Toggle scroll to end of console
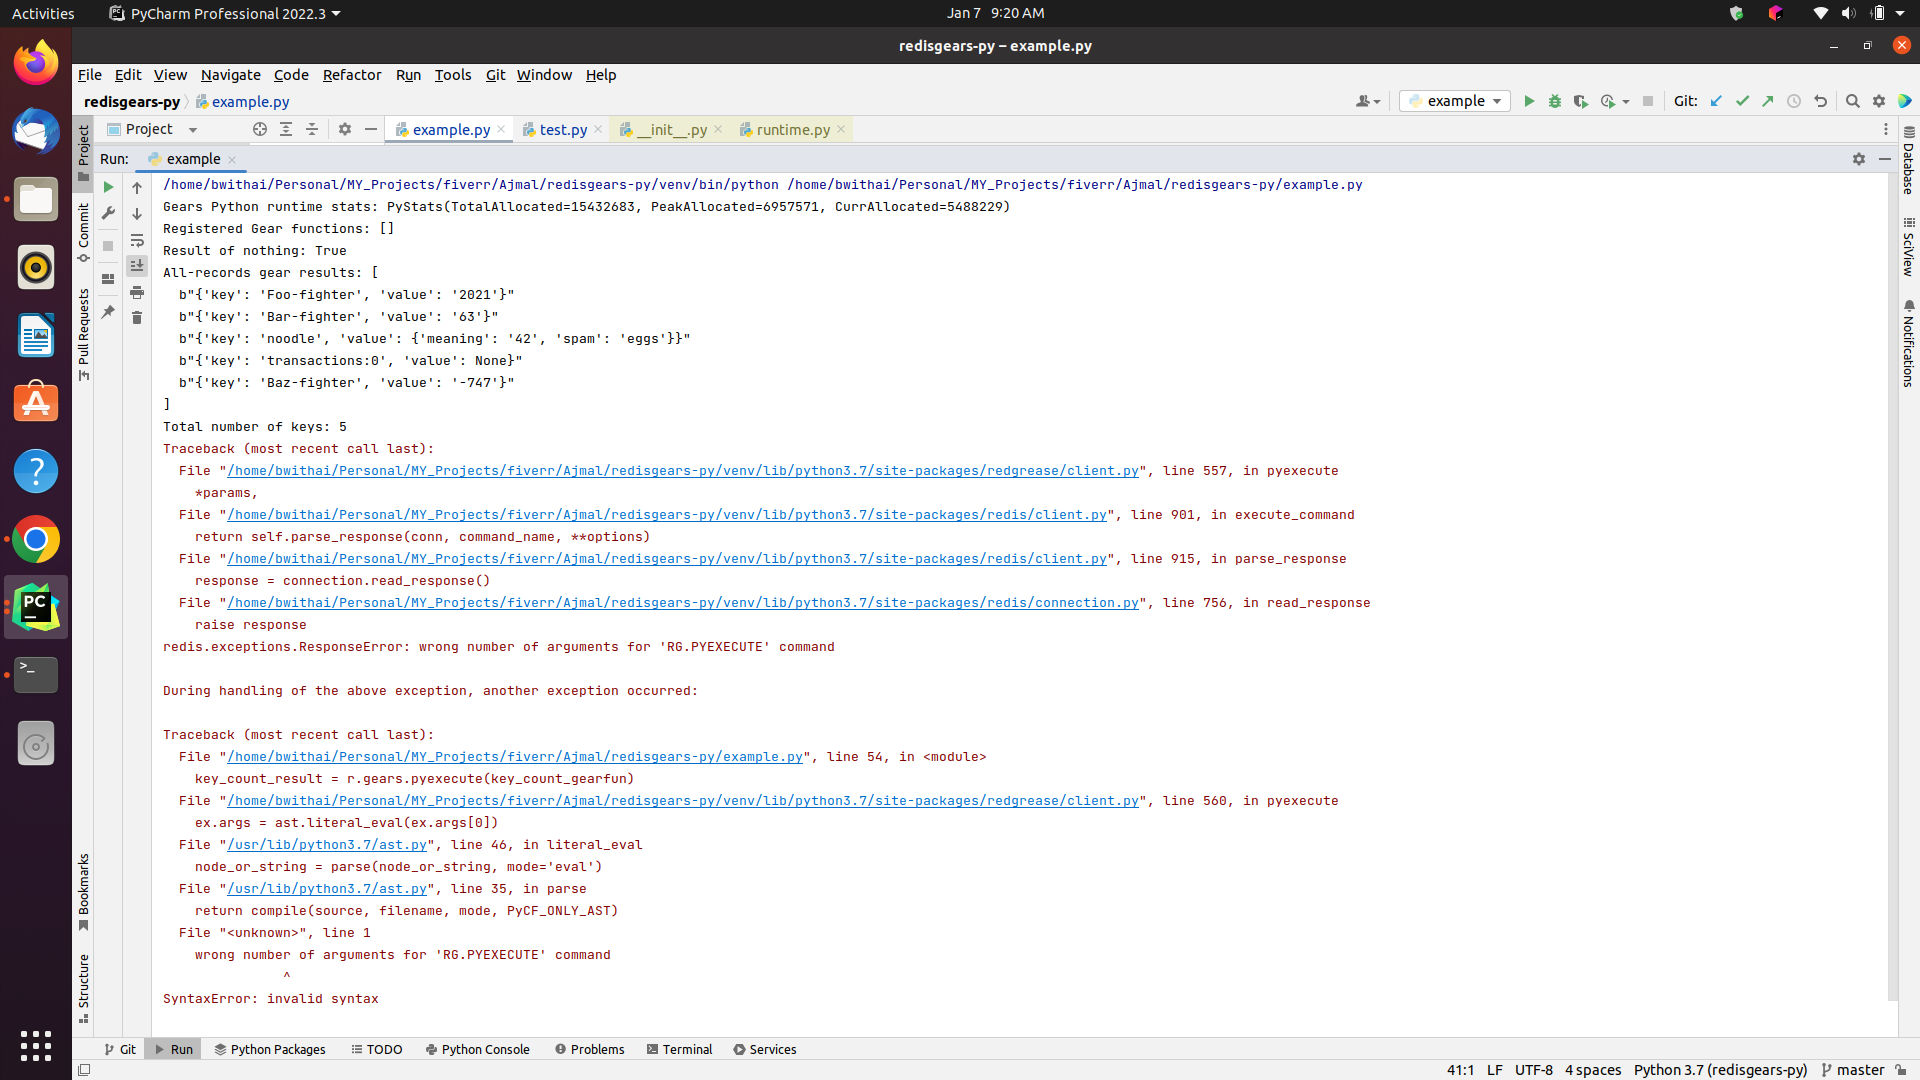The width and height of the screenshot is (1920, 1080). click(137, 266)
